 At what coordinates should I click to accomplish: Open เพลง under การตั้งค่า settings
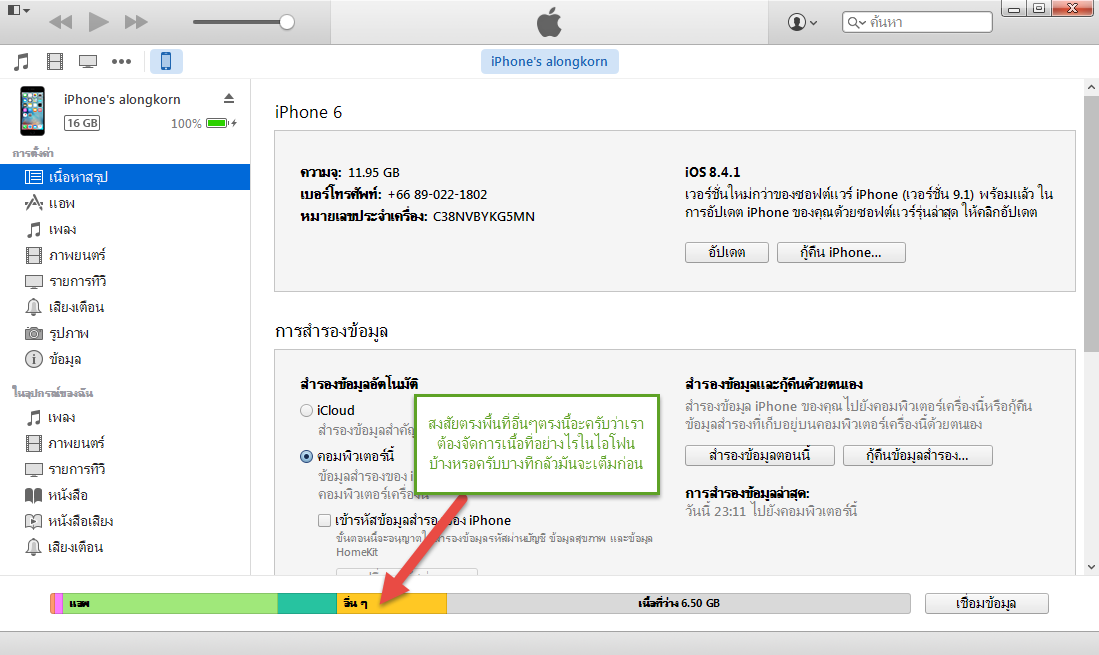click(x=125, y=229)
